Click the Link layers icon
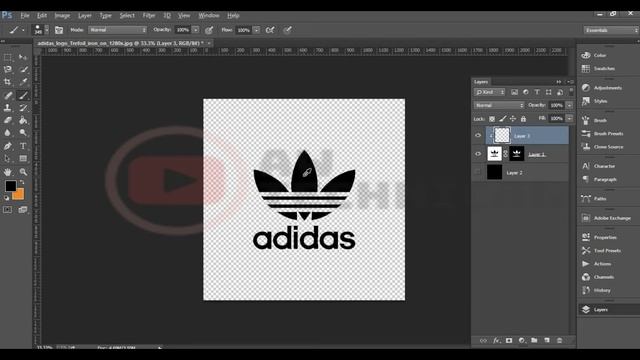This screenshot has height=360, width=640. (483, 340)
